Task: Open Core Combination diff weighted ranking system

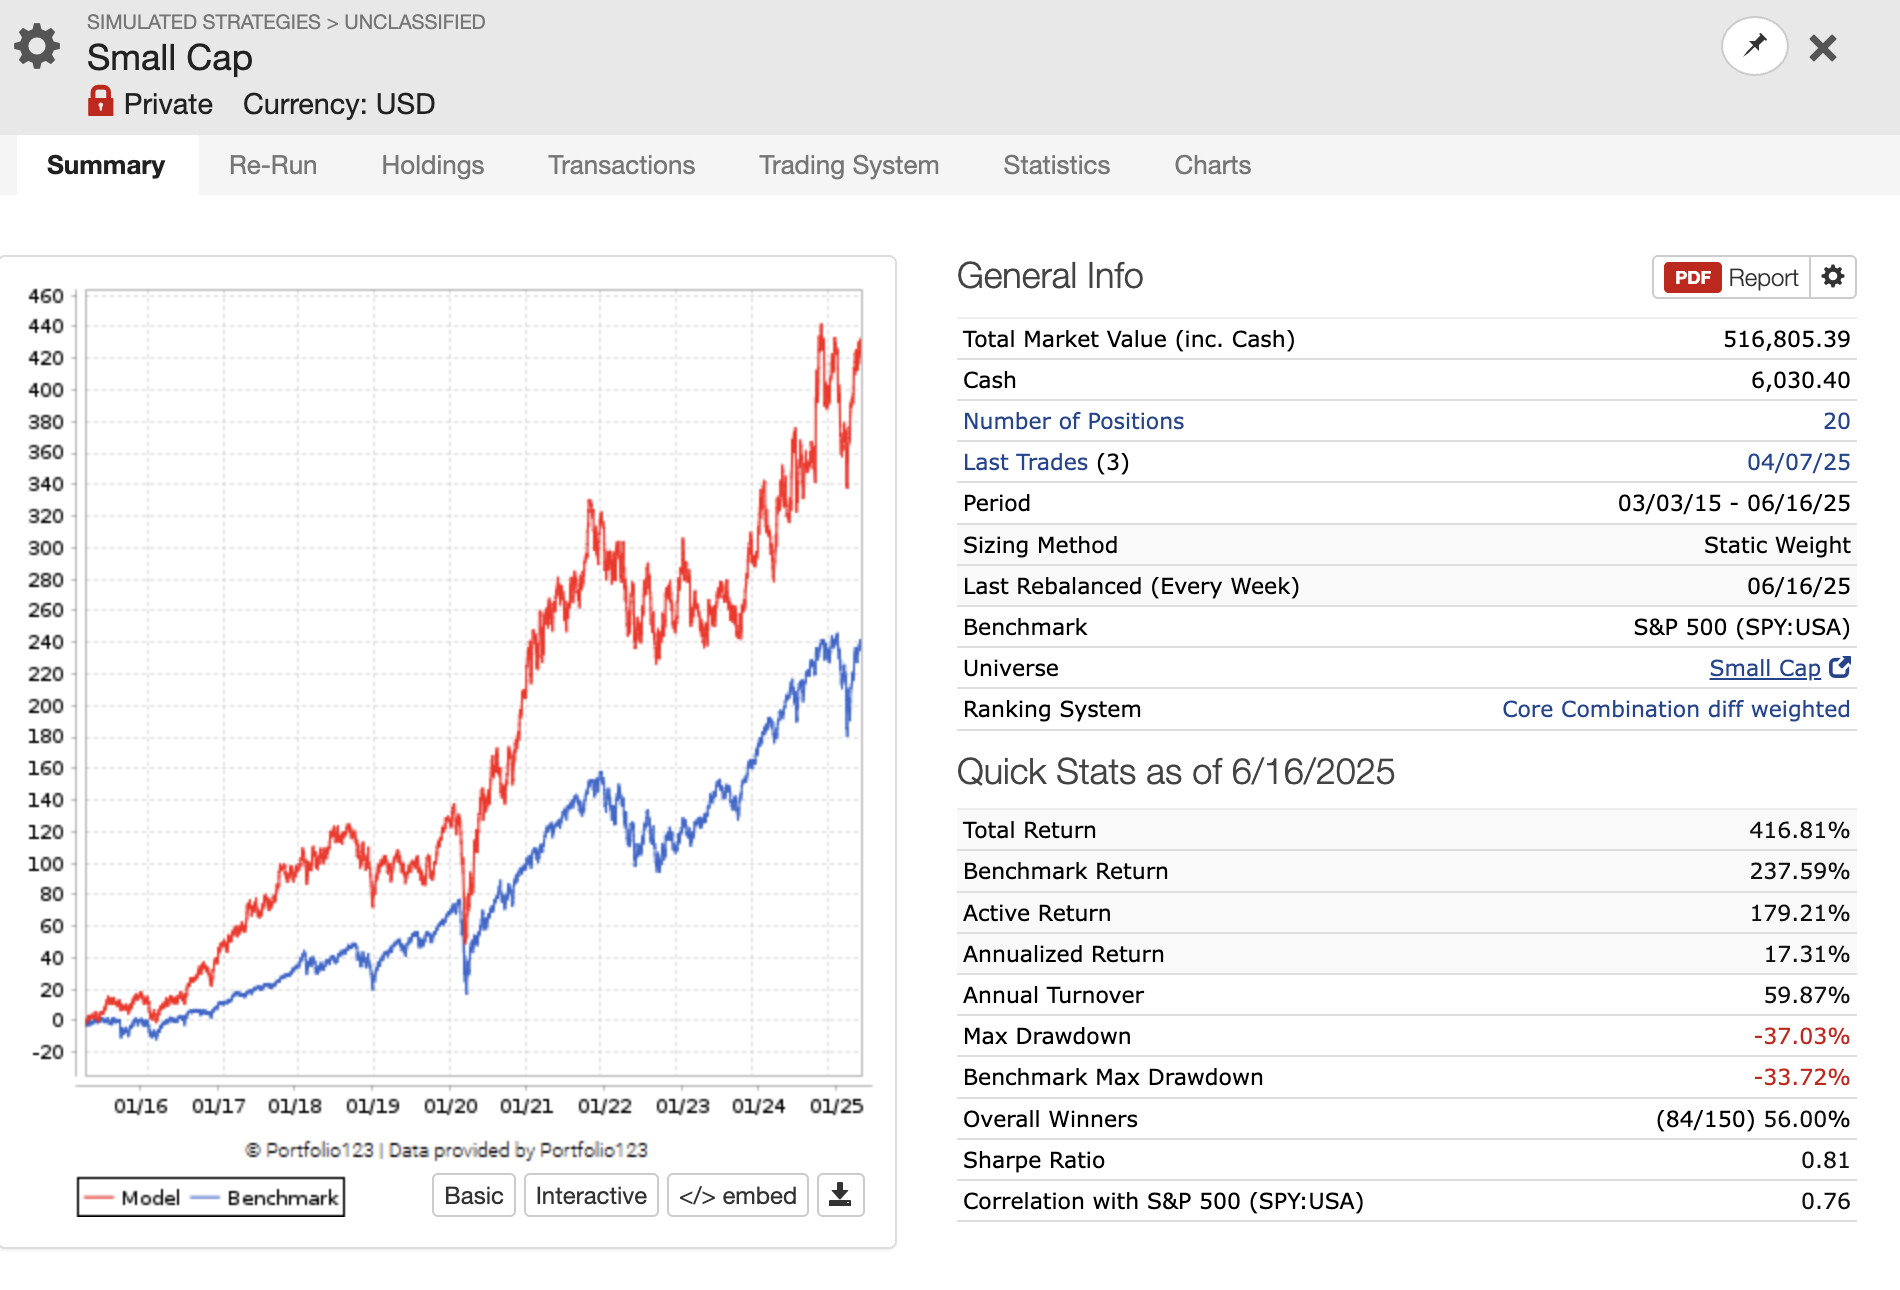Action: (1676, 709)
